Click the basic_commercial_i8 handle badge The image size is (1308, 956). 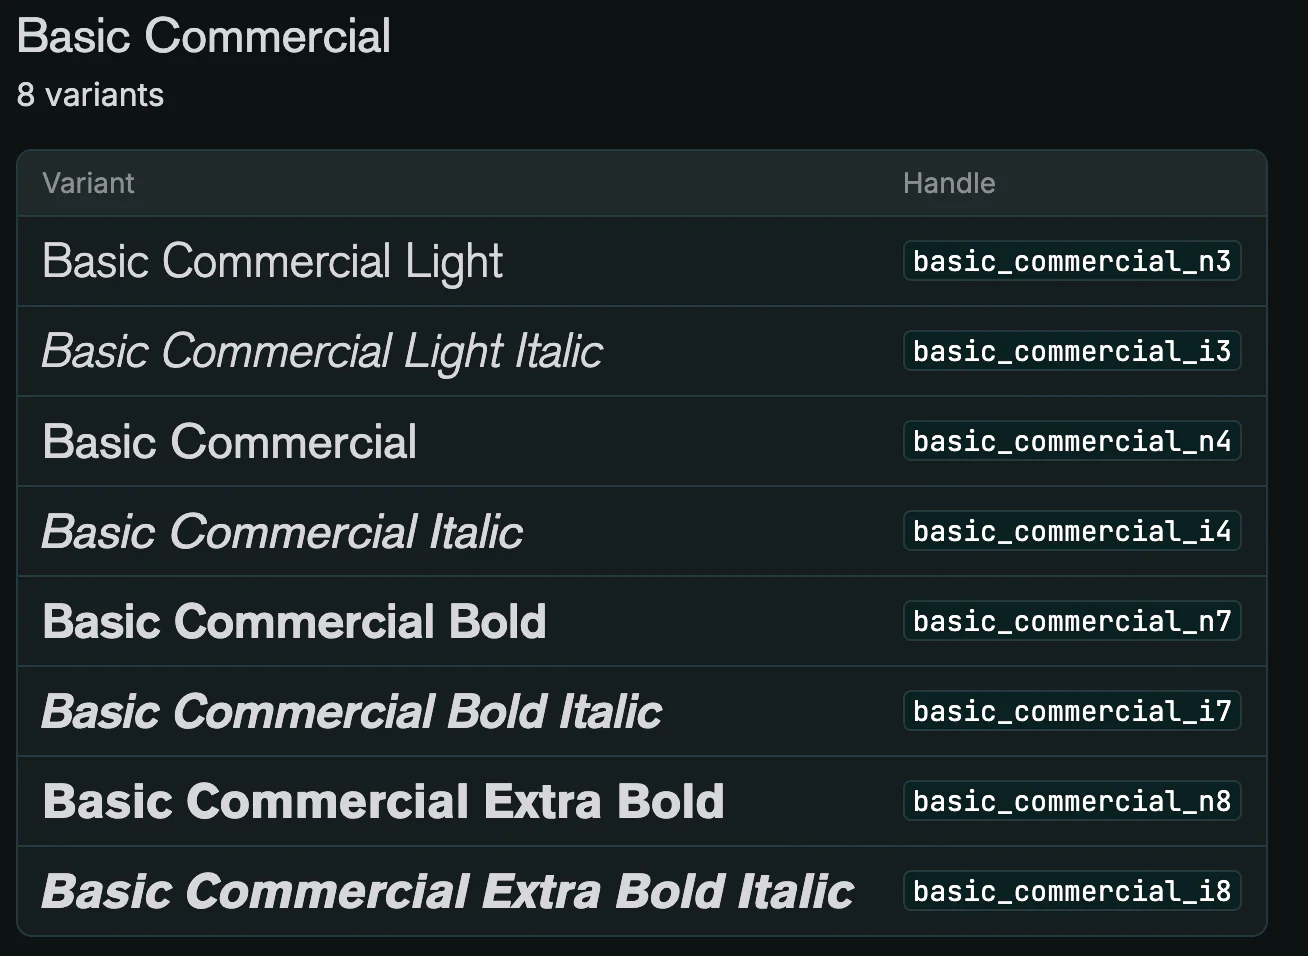tap(1071, 890)
